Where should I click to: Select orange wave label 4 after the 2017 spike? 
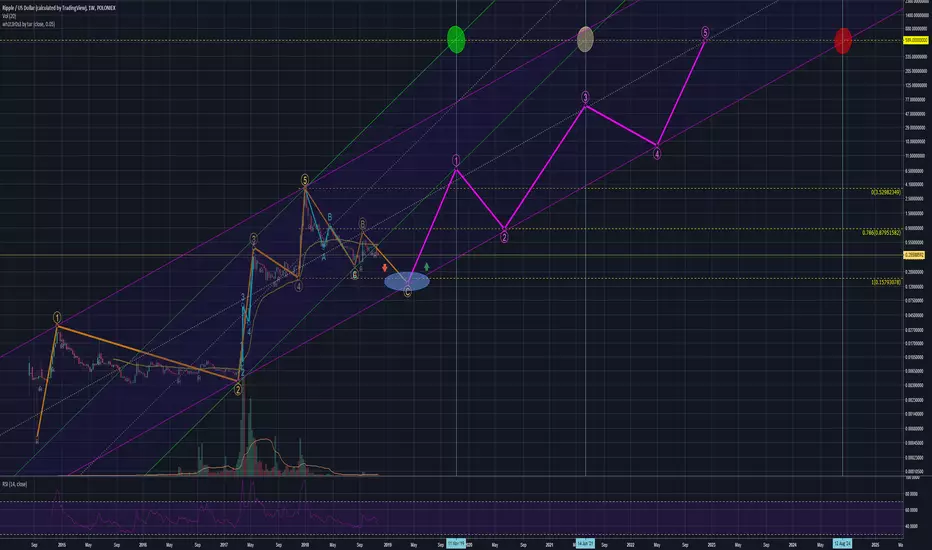pos(298,286)
